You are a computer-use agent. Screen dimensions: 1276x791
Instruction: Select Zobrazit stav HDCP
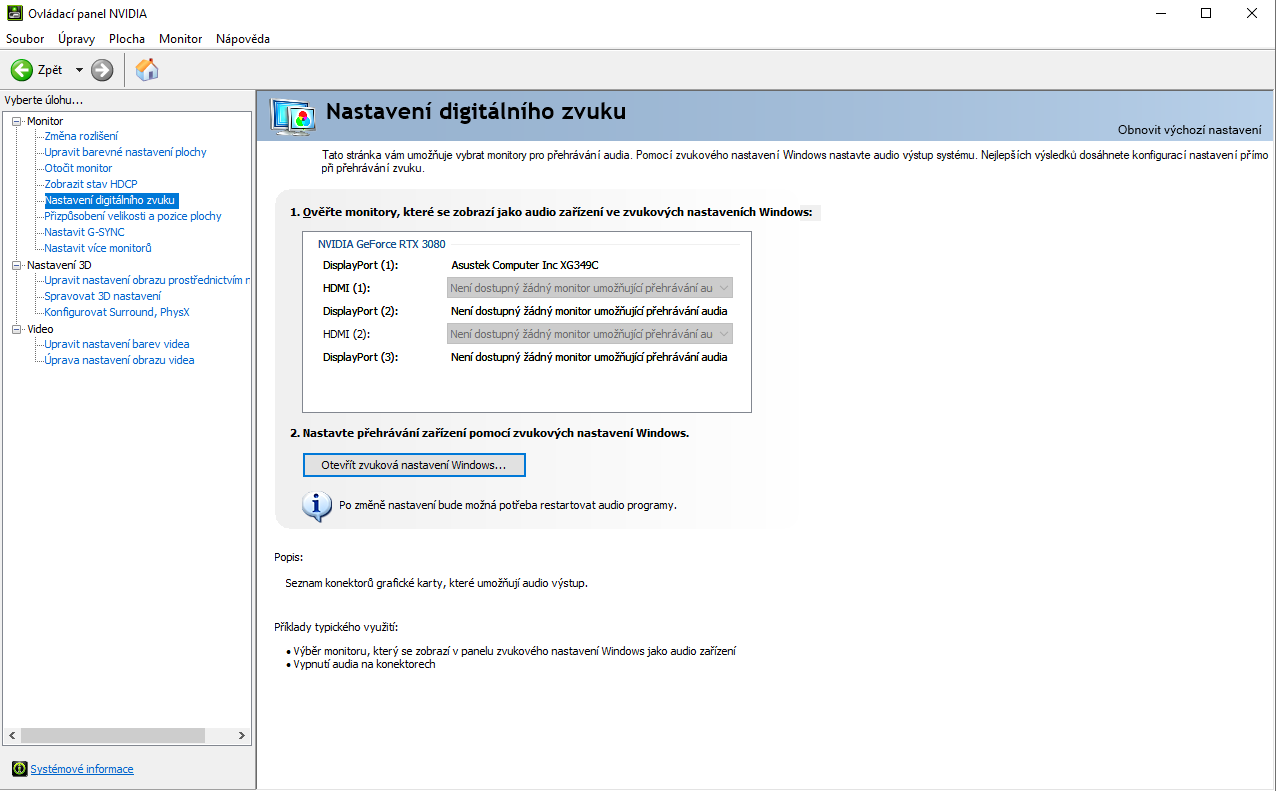(91, 184)
